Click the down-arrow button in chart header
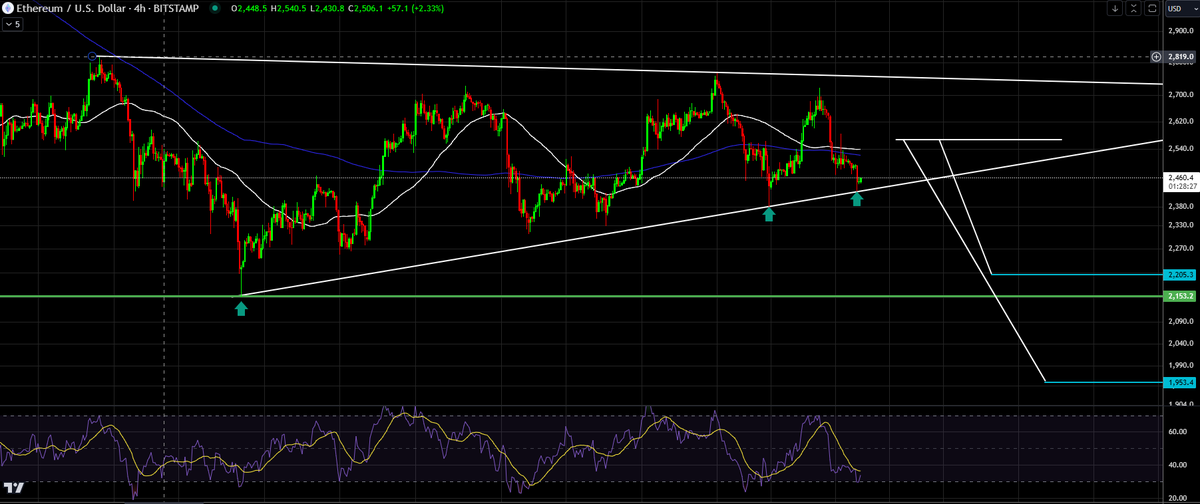1200x504 pixels. pos(1115,8)
